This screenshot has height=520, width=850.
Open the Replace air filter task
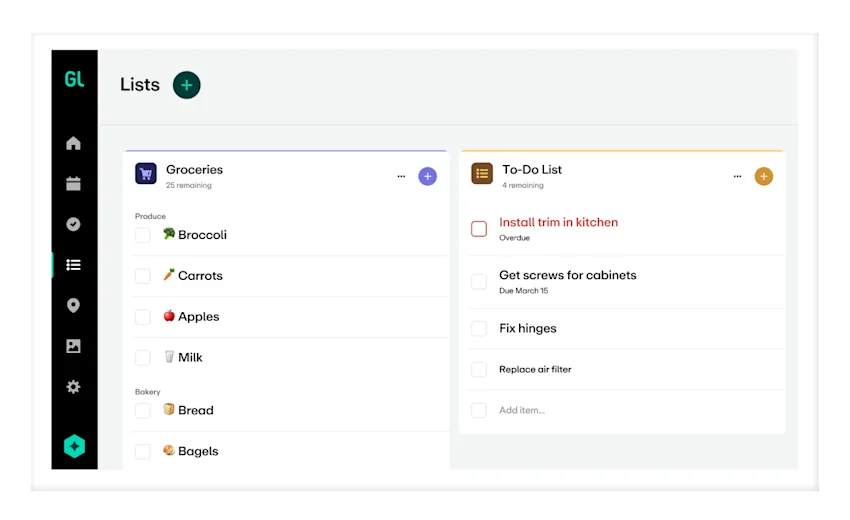tap(535, 369)
